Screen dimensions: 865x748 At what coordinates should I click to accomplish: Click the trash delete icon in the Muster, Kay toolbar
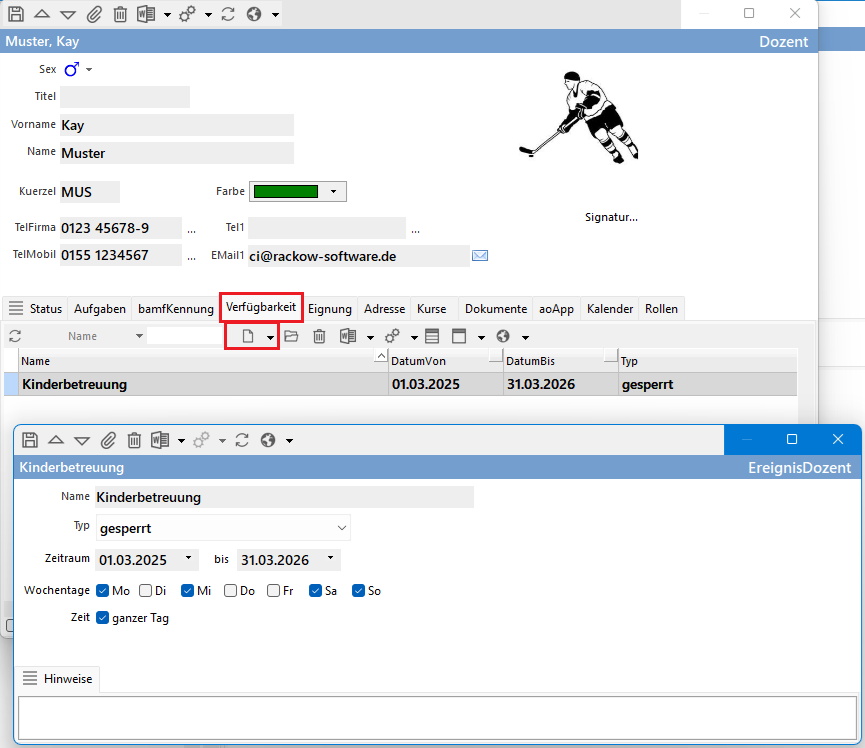click(x=120, y=15)
